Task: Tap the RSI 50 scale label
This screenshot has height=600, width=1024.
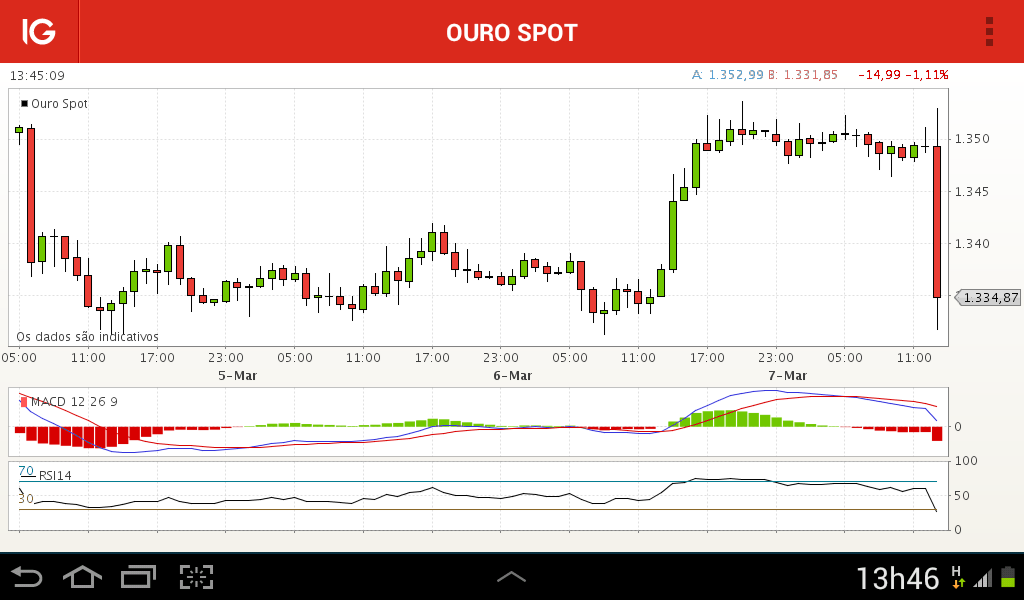Action: point(962,496)
